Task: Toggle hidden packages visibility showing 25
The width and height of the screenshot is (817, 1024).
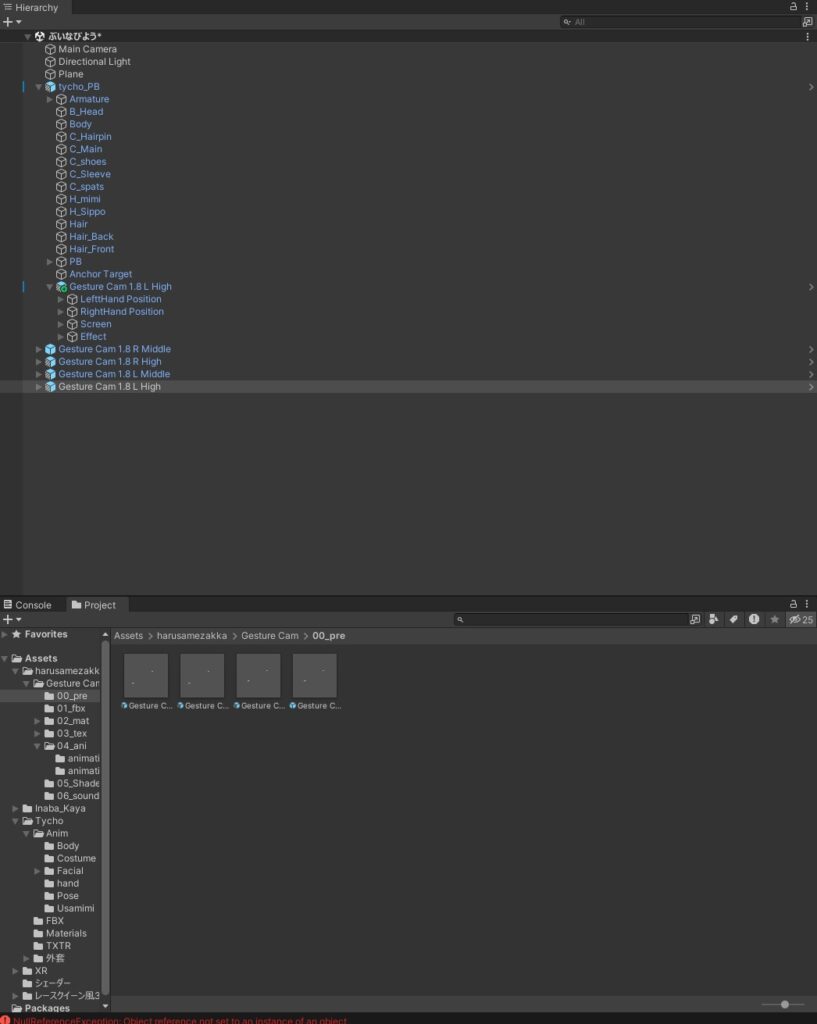Action: point(801,620)
